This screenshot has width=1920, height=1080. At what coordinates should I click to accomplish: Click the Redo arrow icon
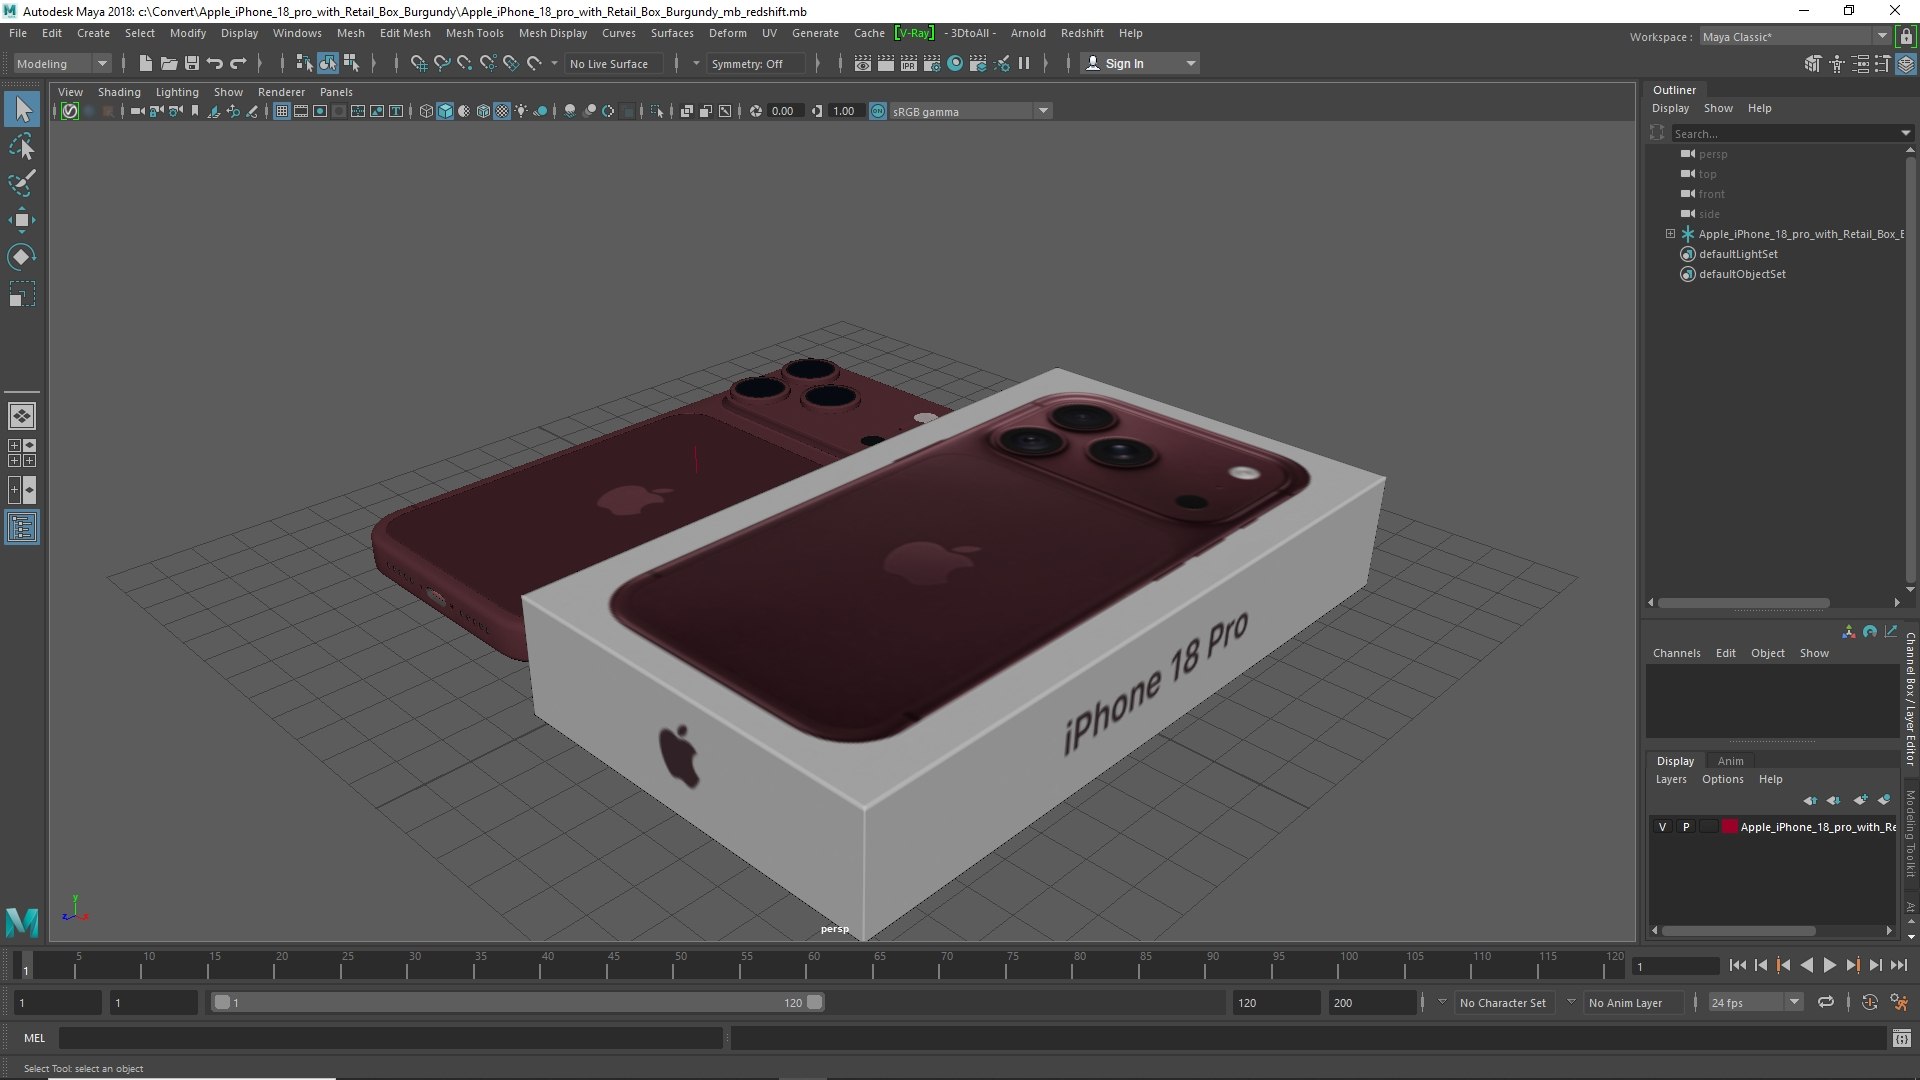click(238, 63)
